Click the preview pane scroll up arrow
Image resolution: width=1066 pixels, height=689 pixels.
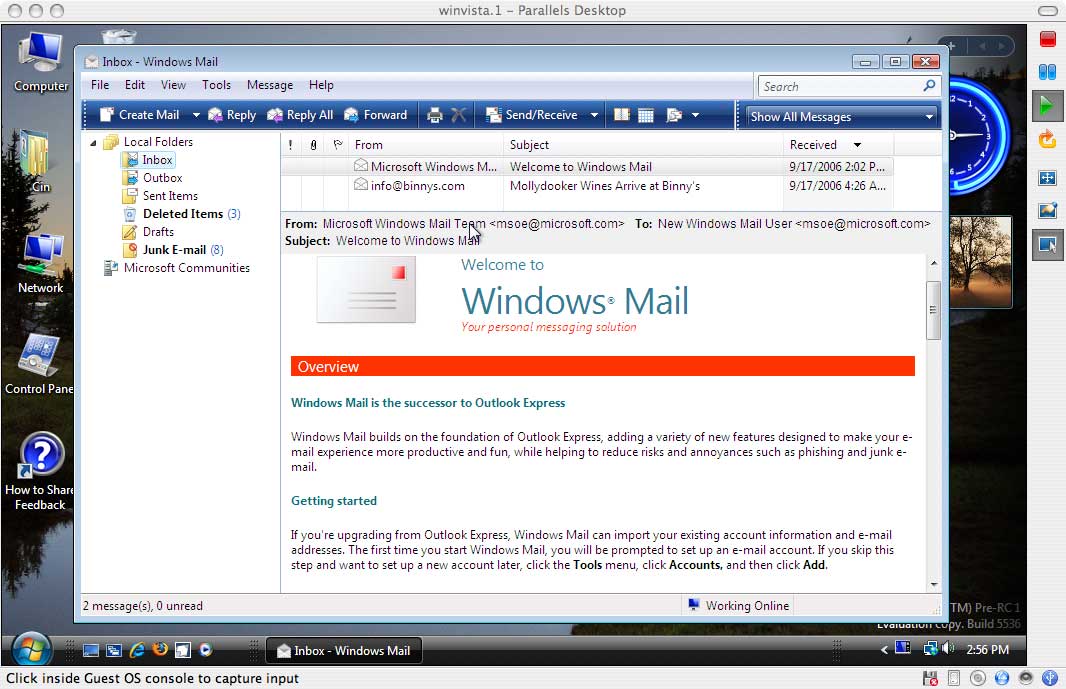coord(934,263)
